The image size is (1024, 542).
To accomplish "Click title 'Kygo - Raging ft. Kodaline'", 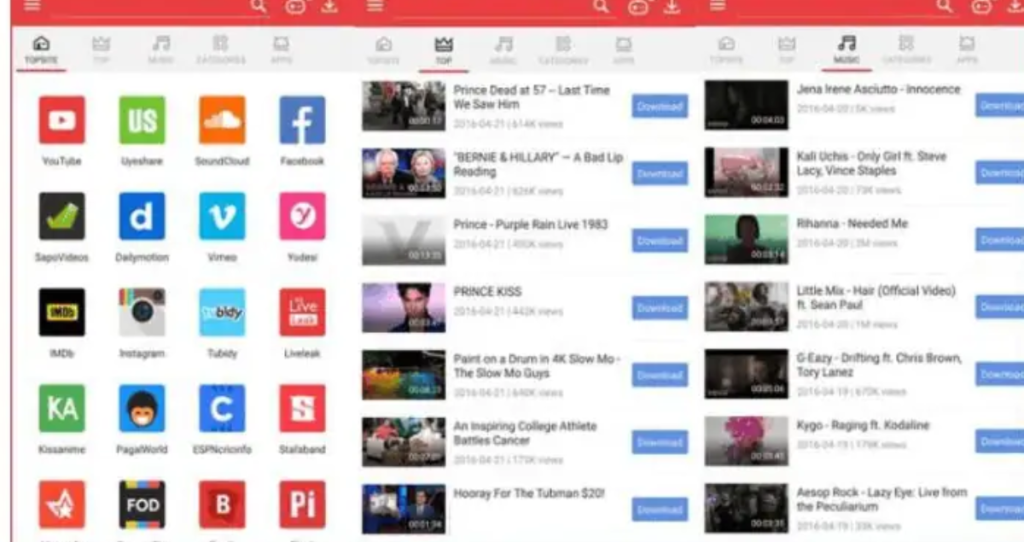I will pyautogui.click(x=863, y=426).
